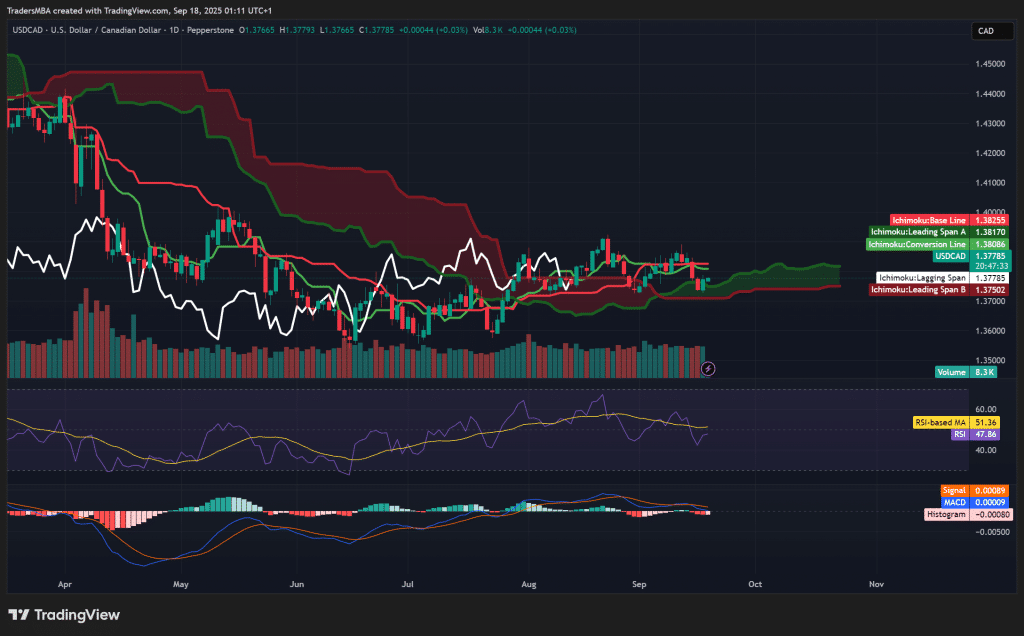Select the RSI-based MA value label
Screen dimensions: 1024x636
click(x=957, y=422)
